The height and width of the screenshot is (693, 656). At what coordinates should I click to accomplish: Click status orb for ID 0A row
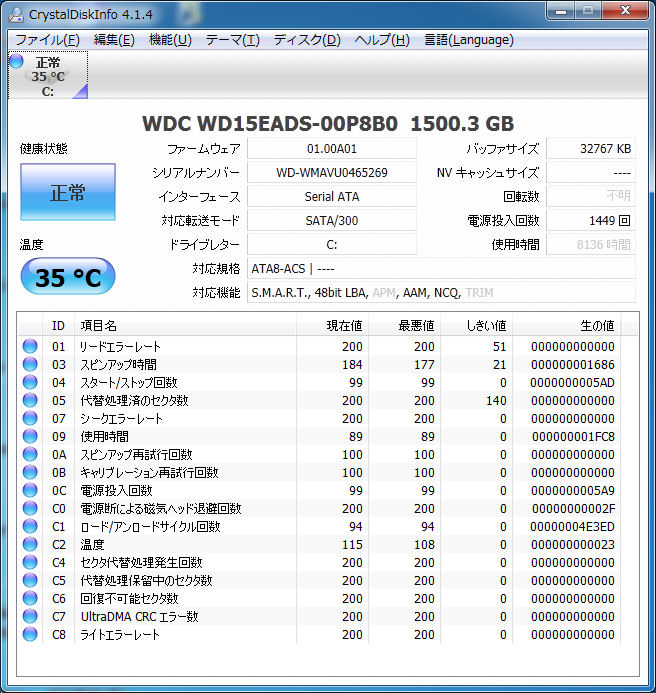pyautogui.click(x=30, y=454)
